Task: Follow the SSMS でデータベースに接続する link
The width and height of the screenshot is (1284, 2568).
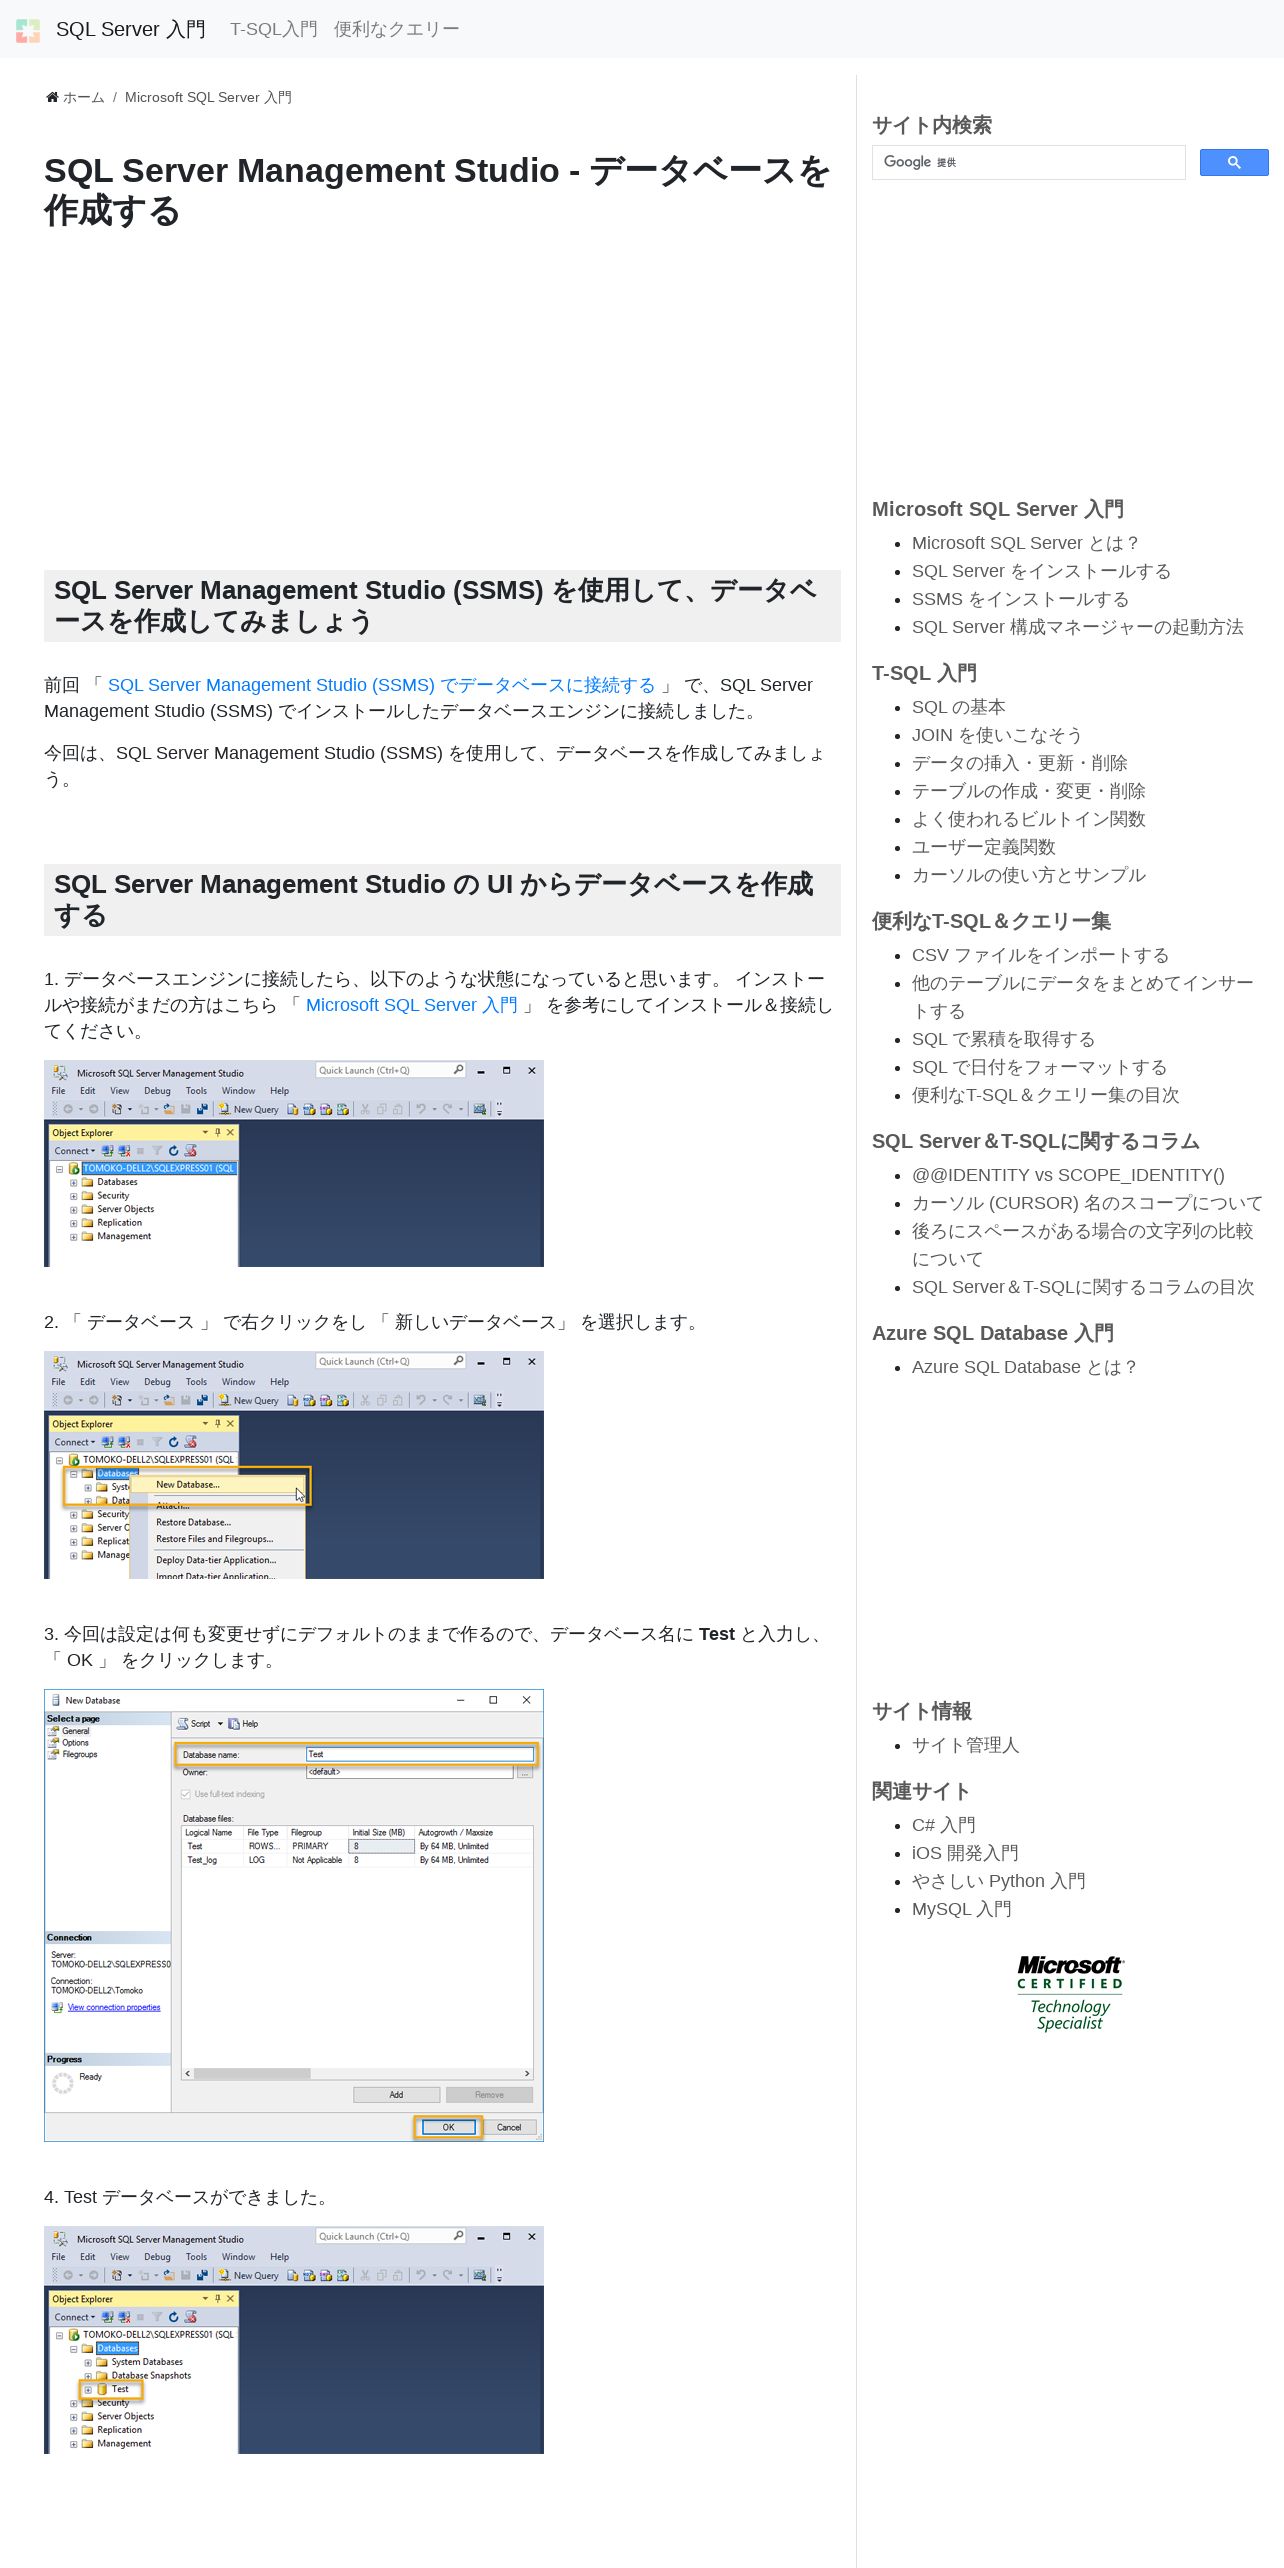Action: point(381,685)
